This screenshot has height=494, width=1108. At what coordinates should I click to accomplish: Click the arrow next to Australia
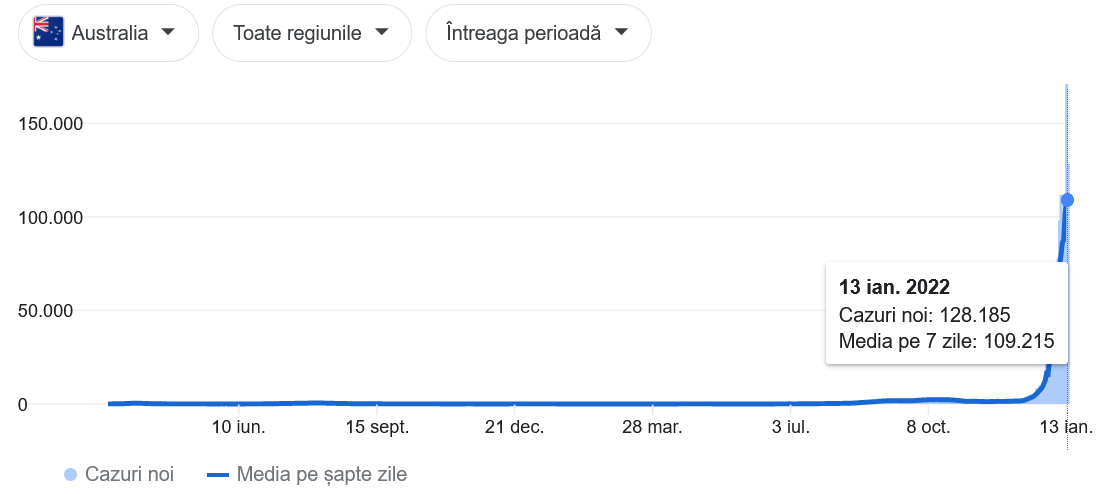click(x=168, y=32)
